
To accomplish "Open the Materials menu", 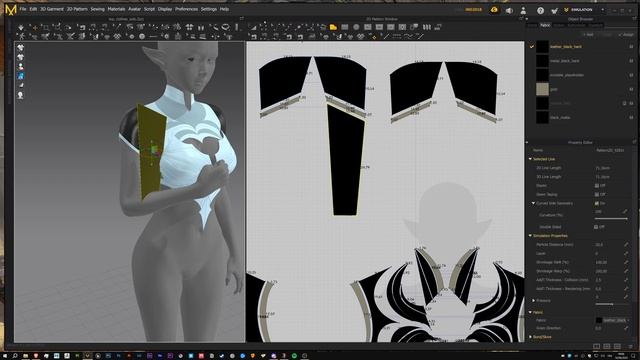I will 116,9.
